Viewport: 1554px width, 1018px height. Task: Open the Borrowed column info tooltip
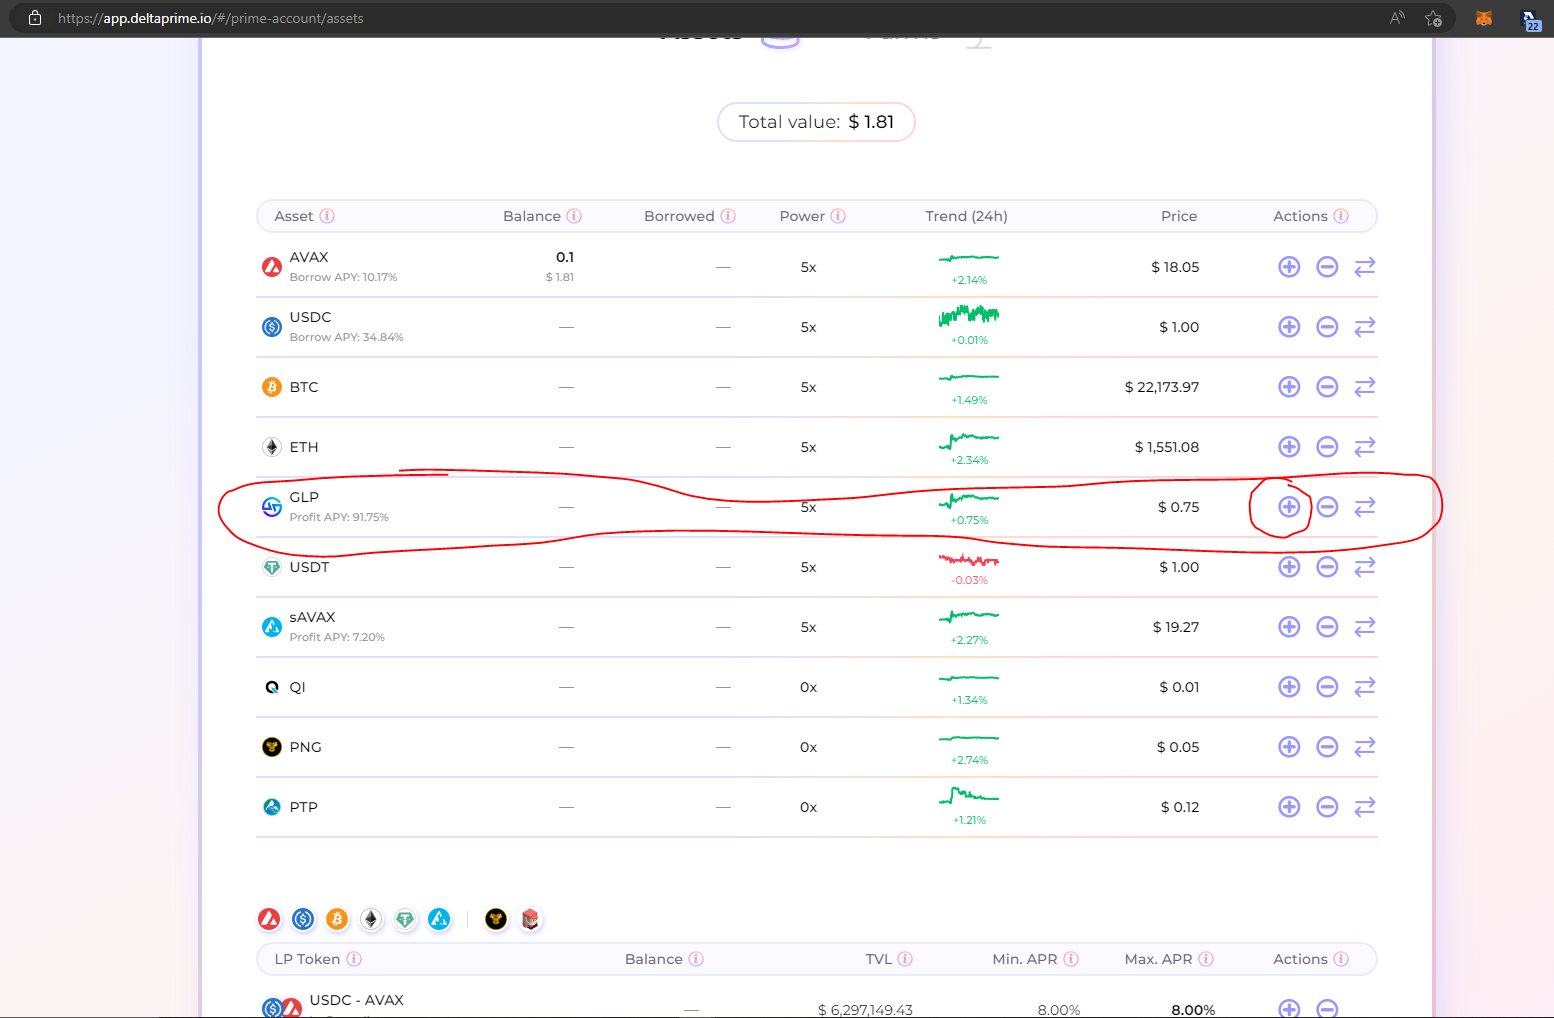pyautogui.click(x=729, y=216)
